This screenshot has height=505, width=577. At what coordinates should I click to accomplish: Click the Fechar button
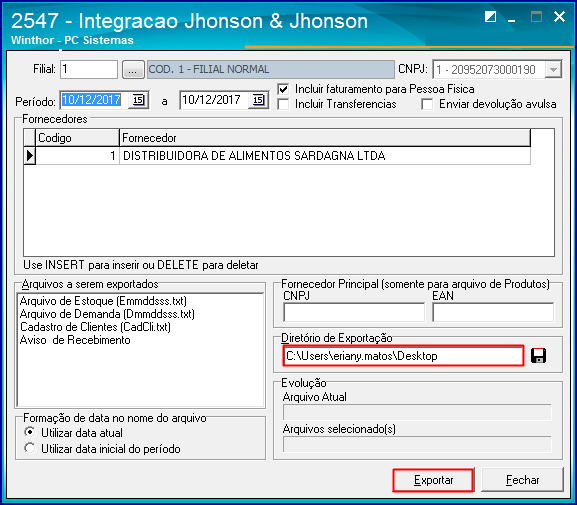[x=522, y=480]
